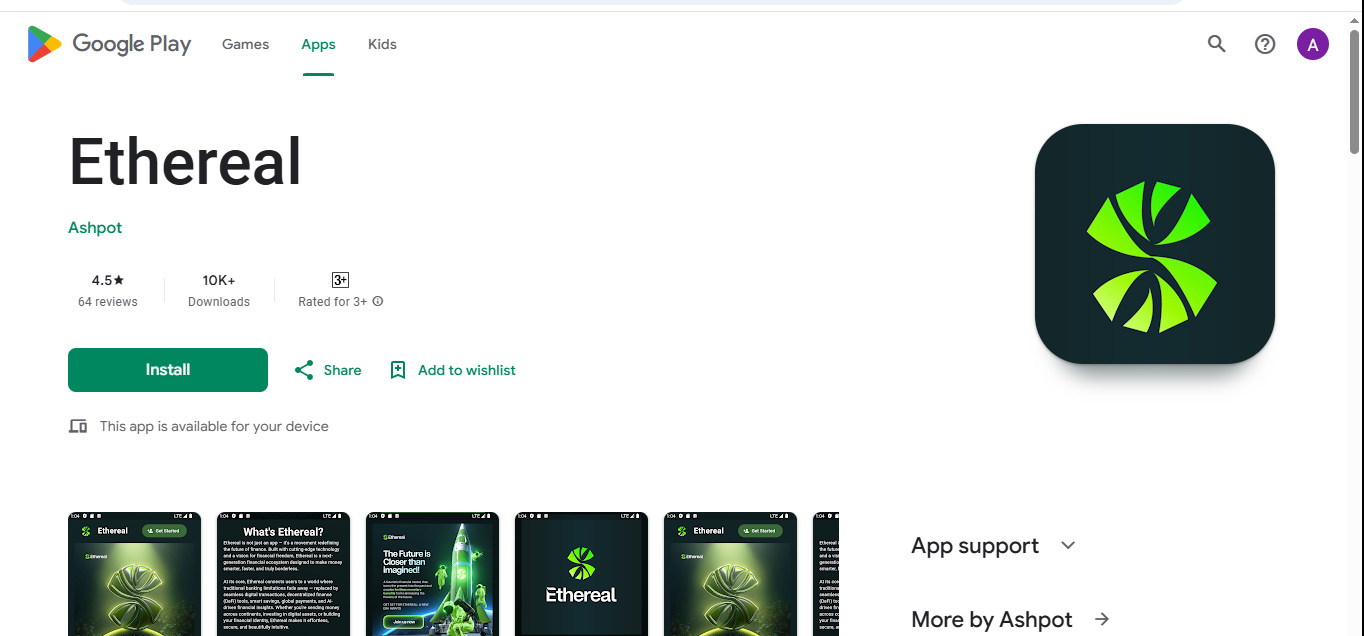
Task: Click This app is available text
Action: point(214,426)
